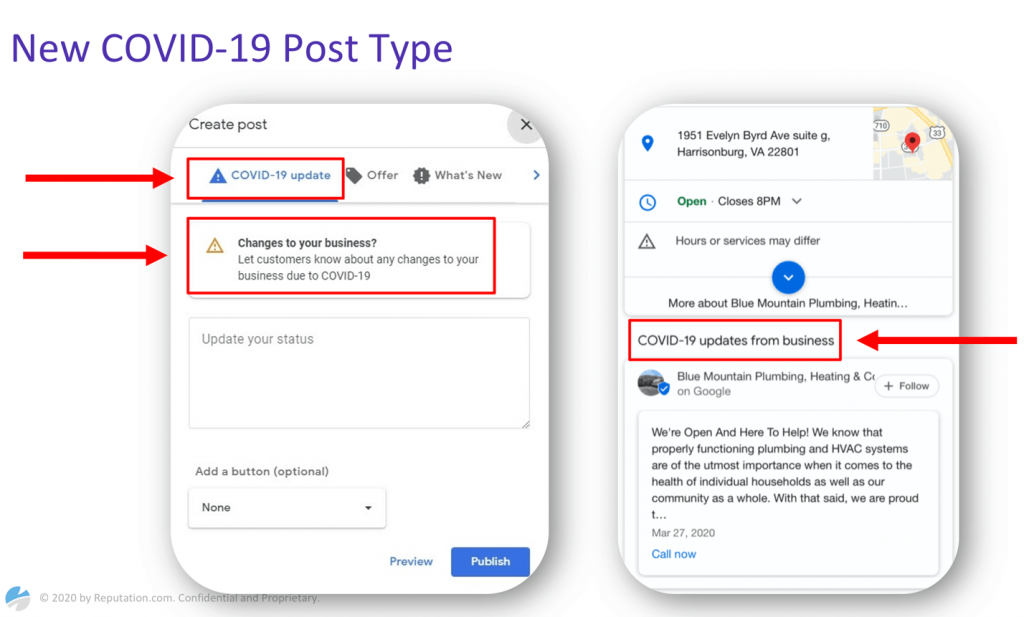Click the yellow warning icon in changes notice
Screen dimensions: 1024x617
tap(215, 245)
